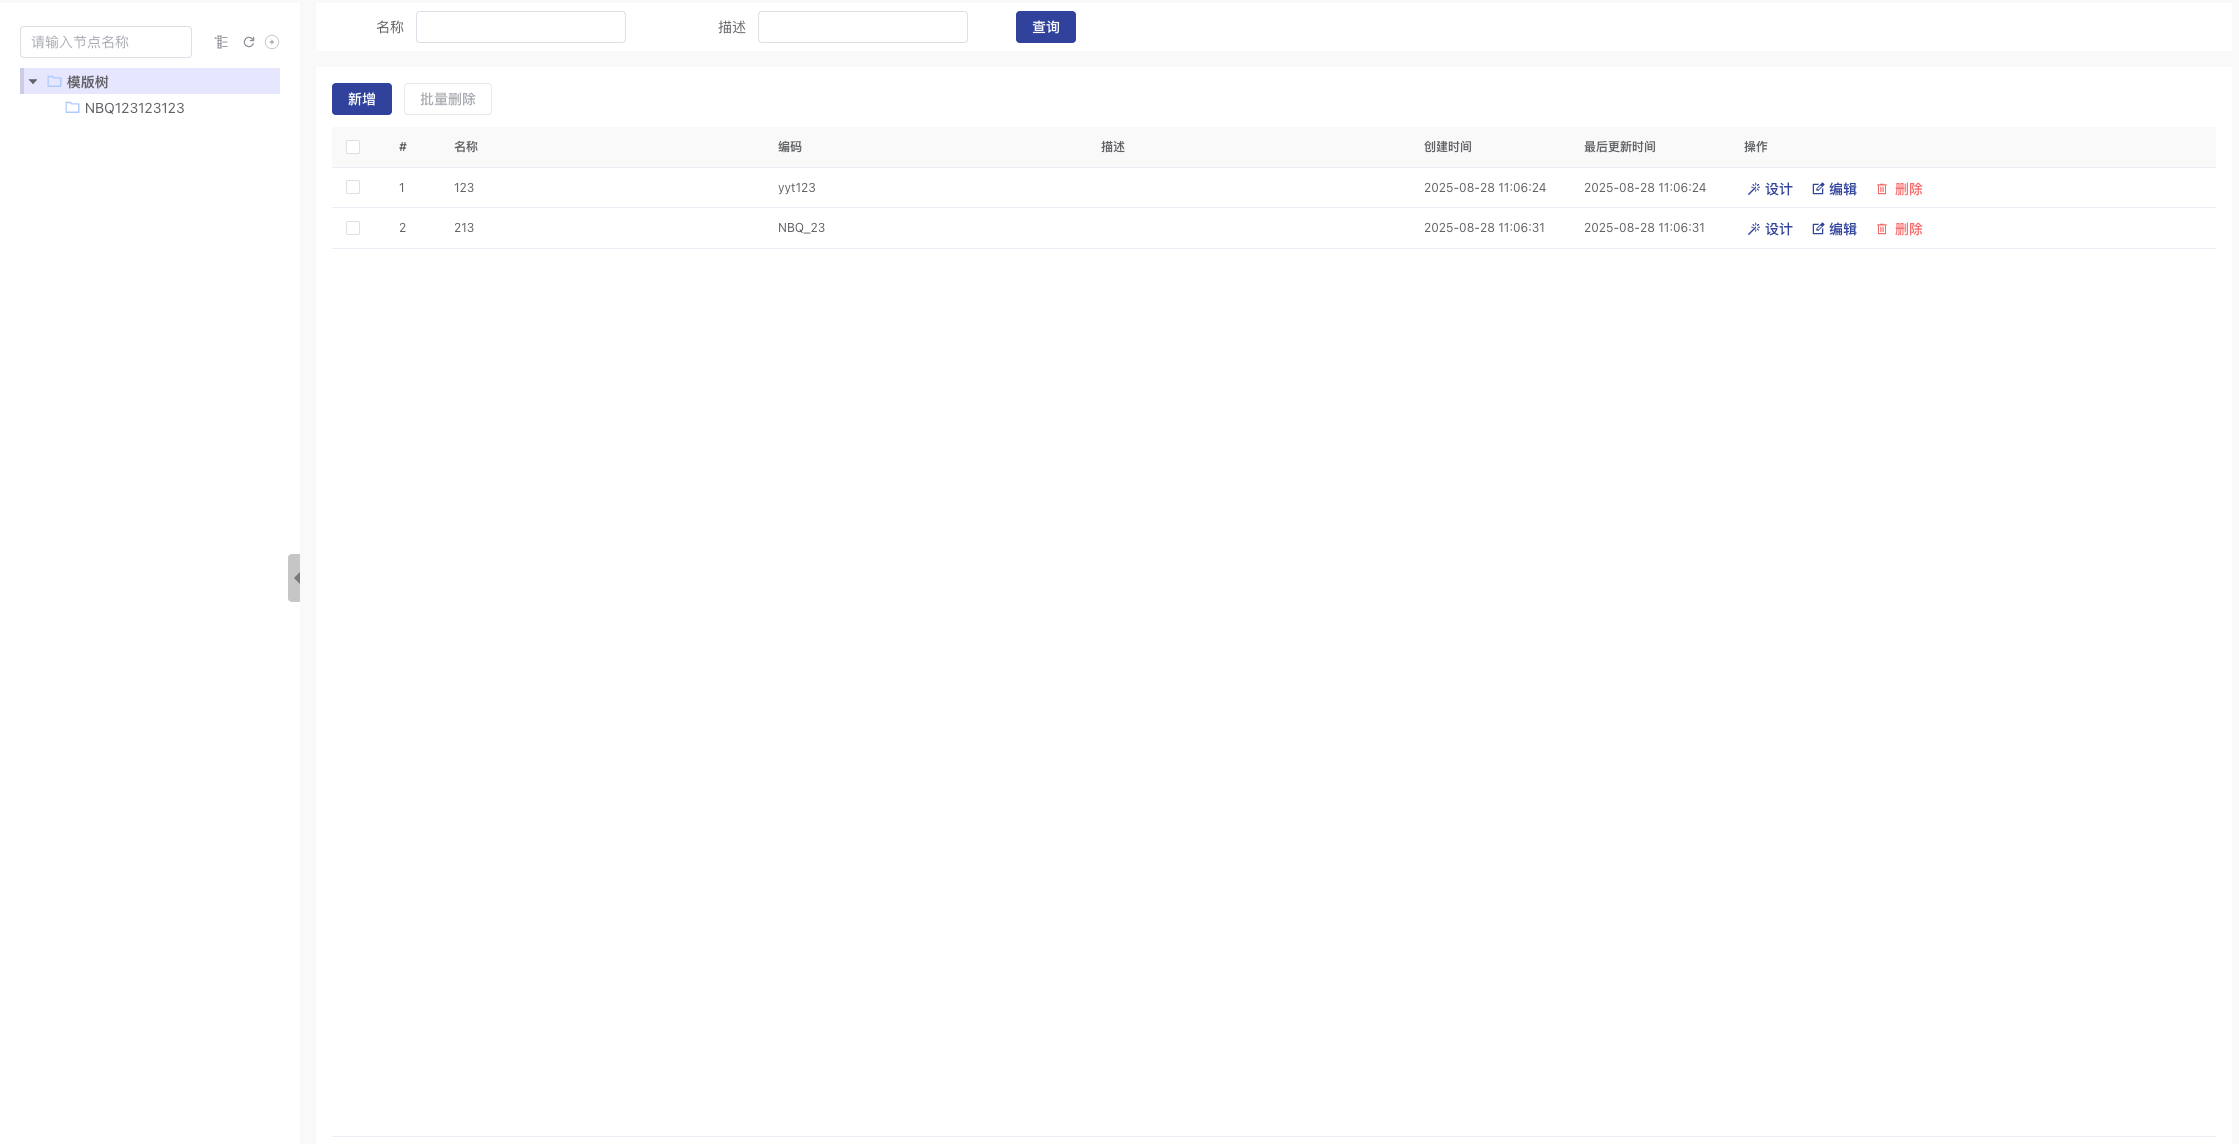Viewport: 2239px width, 1144px height.
Task: Click creation time 2025-08-28 11:06:31
Action: point(1485,228)
